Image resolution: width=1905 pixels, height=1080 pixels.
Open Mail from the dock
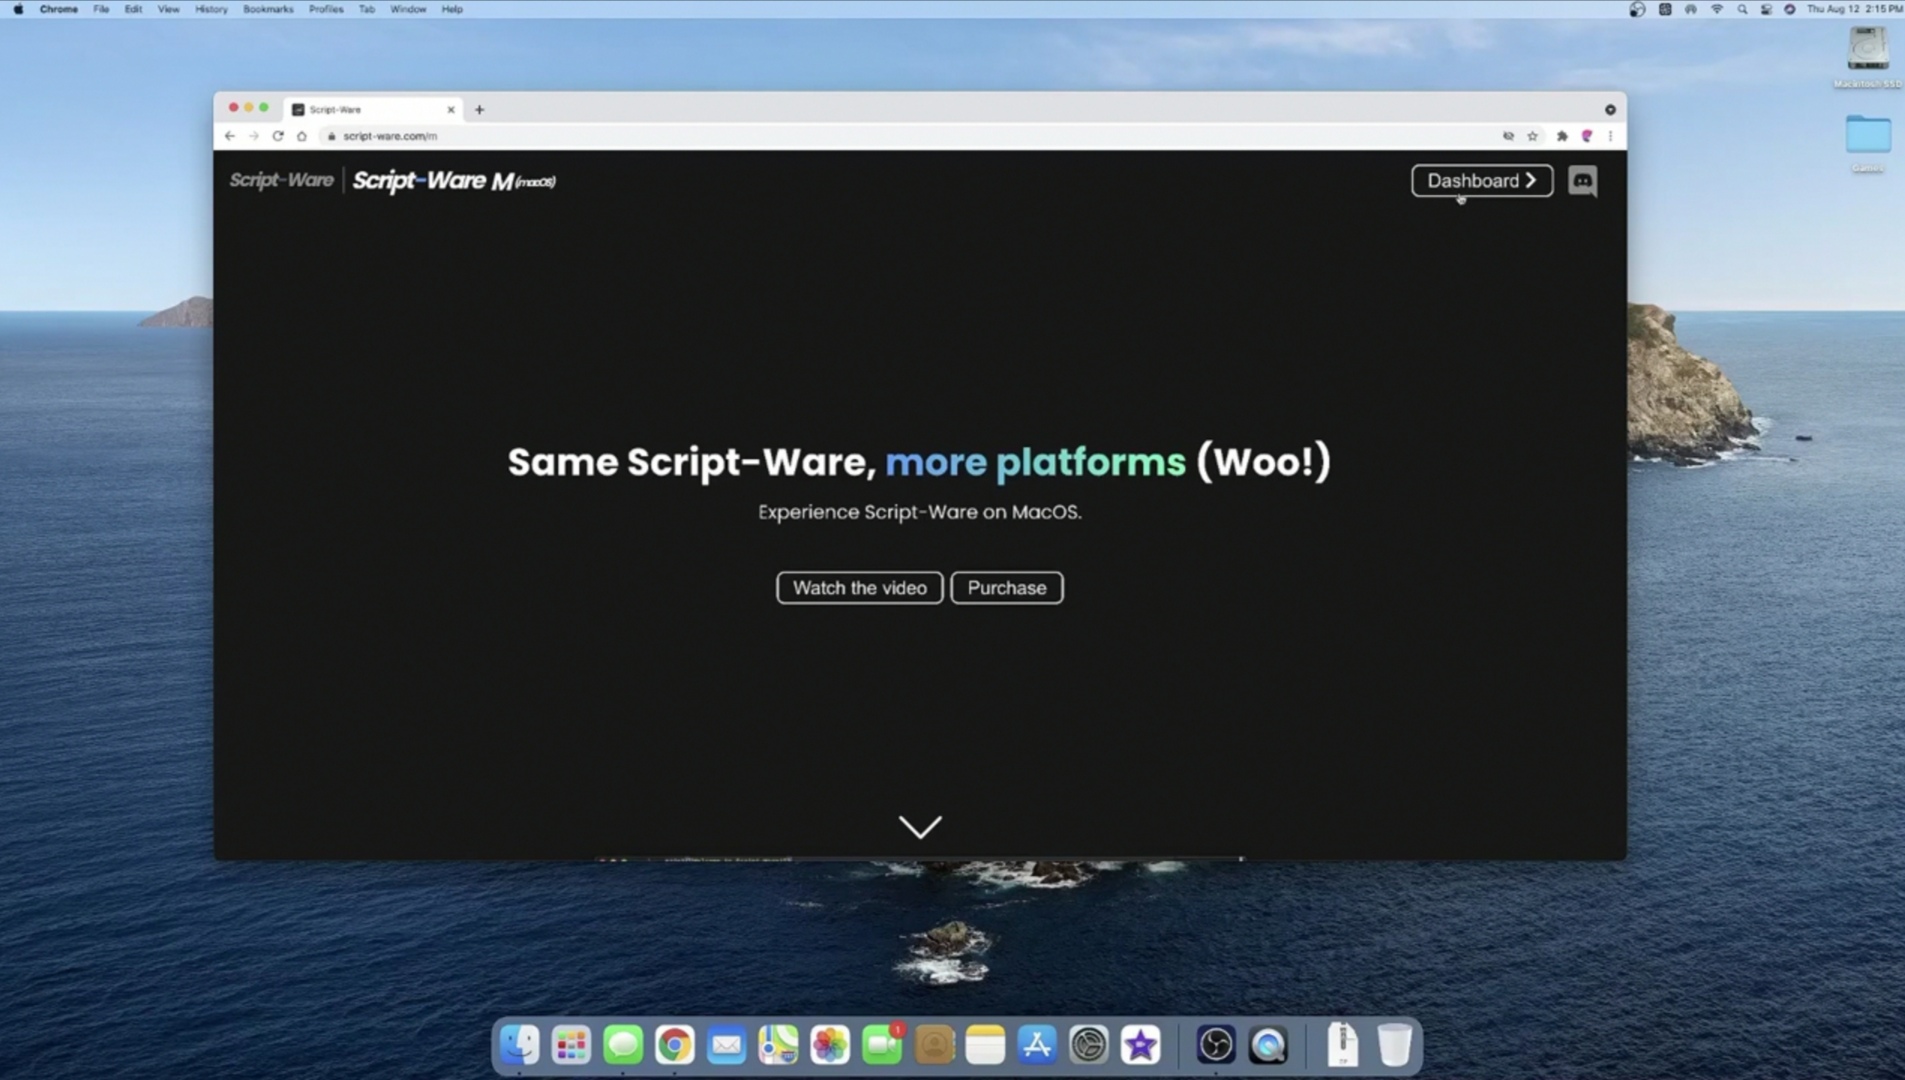[727, 1045]
